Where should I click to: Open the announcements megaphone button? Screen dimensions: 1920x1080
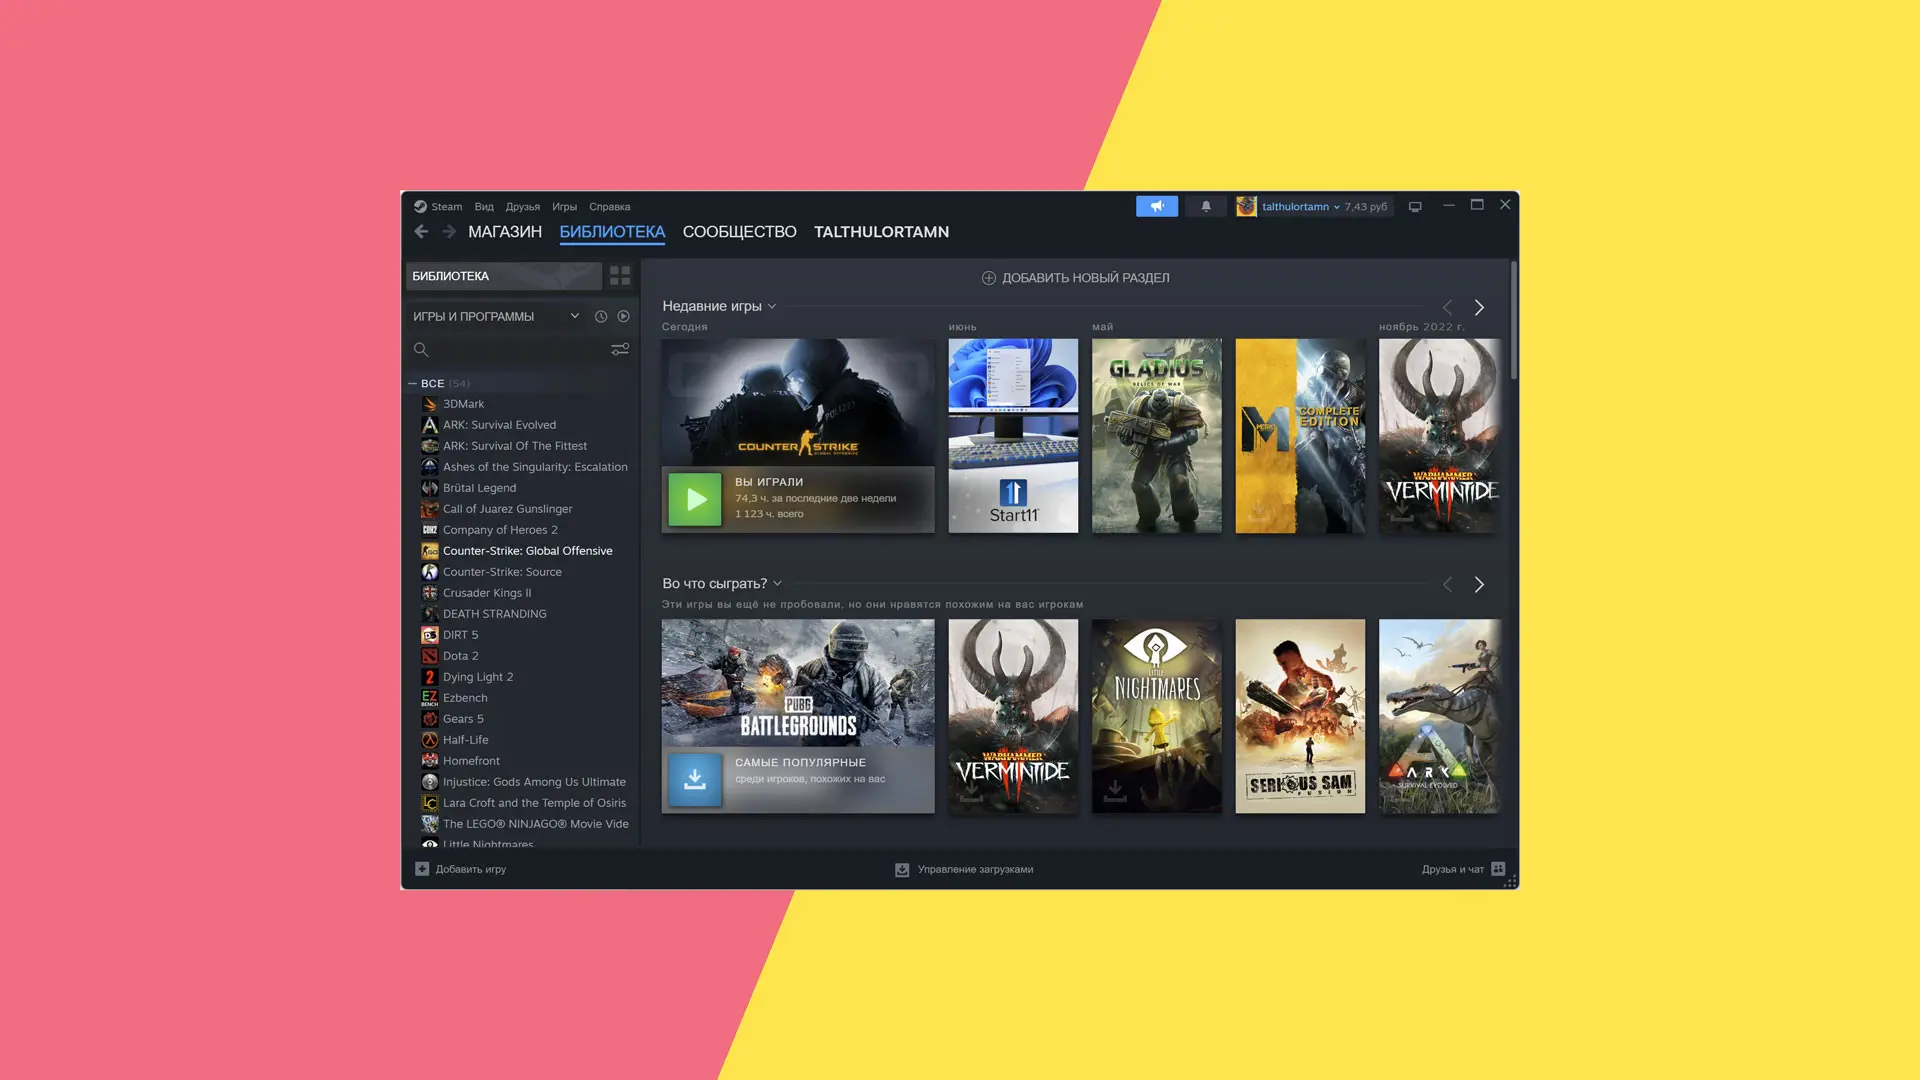[x=1157, y=206]
